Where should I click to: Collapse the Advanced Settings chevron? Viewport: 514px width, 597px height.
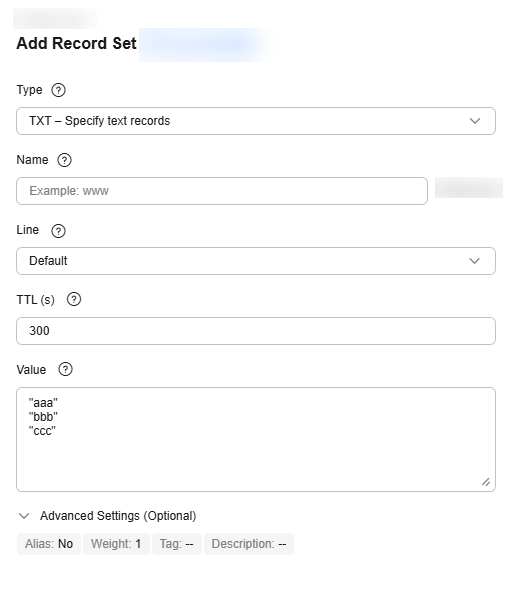(24, 516)
